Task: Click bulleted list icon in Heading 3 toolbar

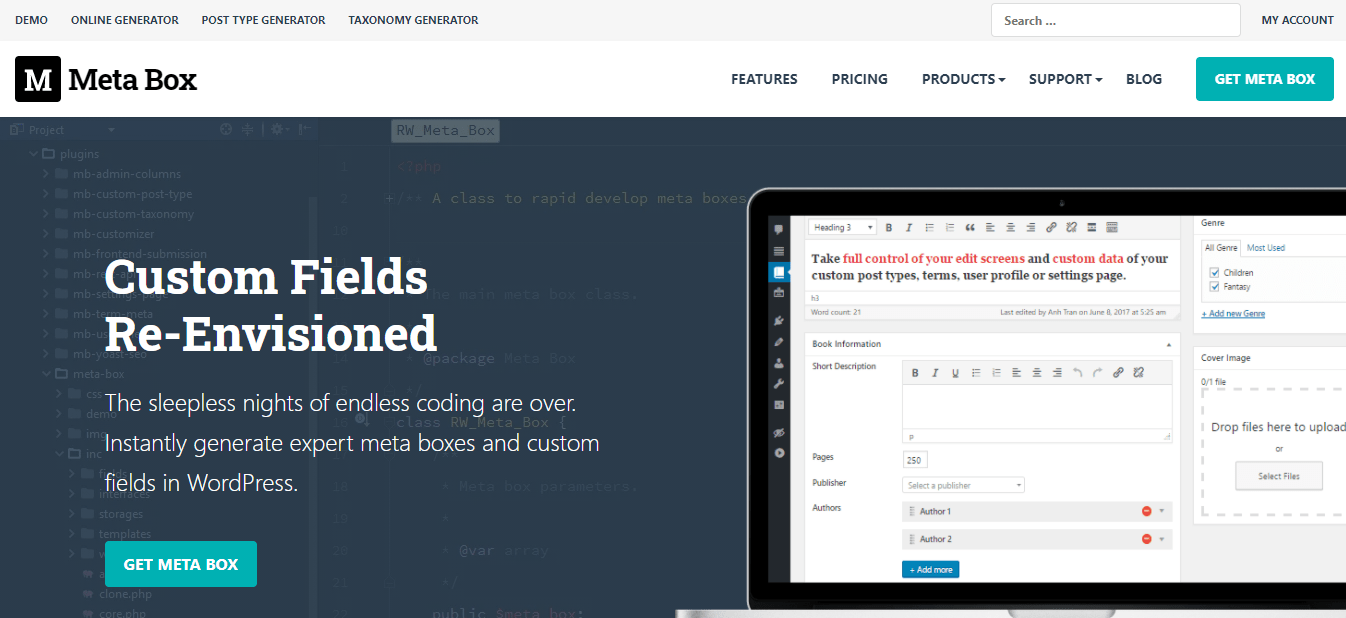Action: (929, 228)
